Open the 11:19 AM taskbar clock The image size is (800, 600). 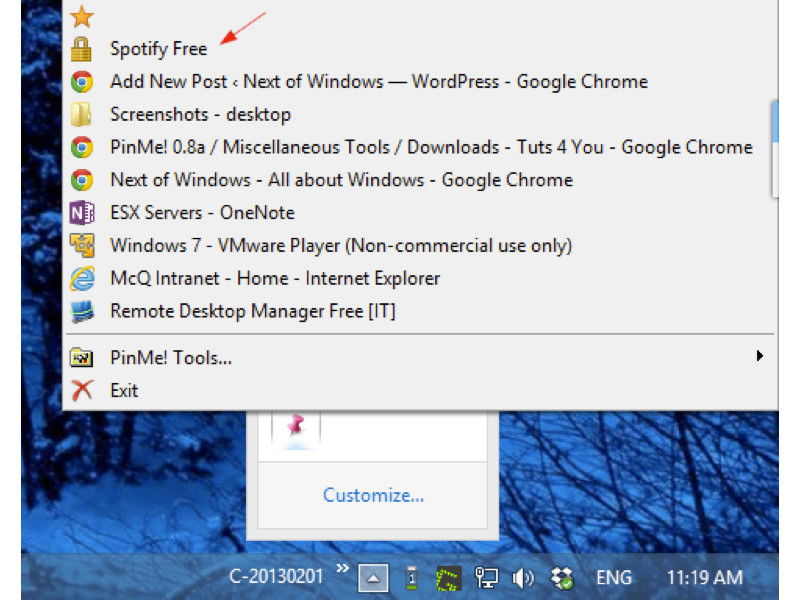coord(705,578)
